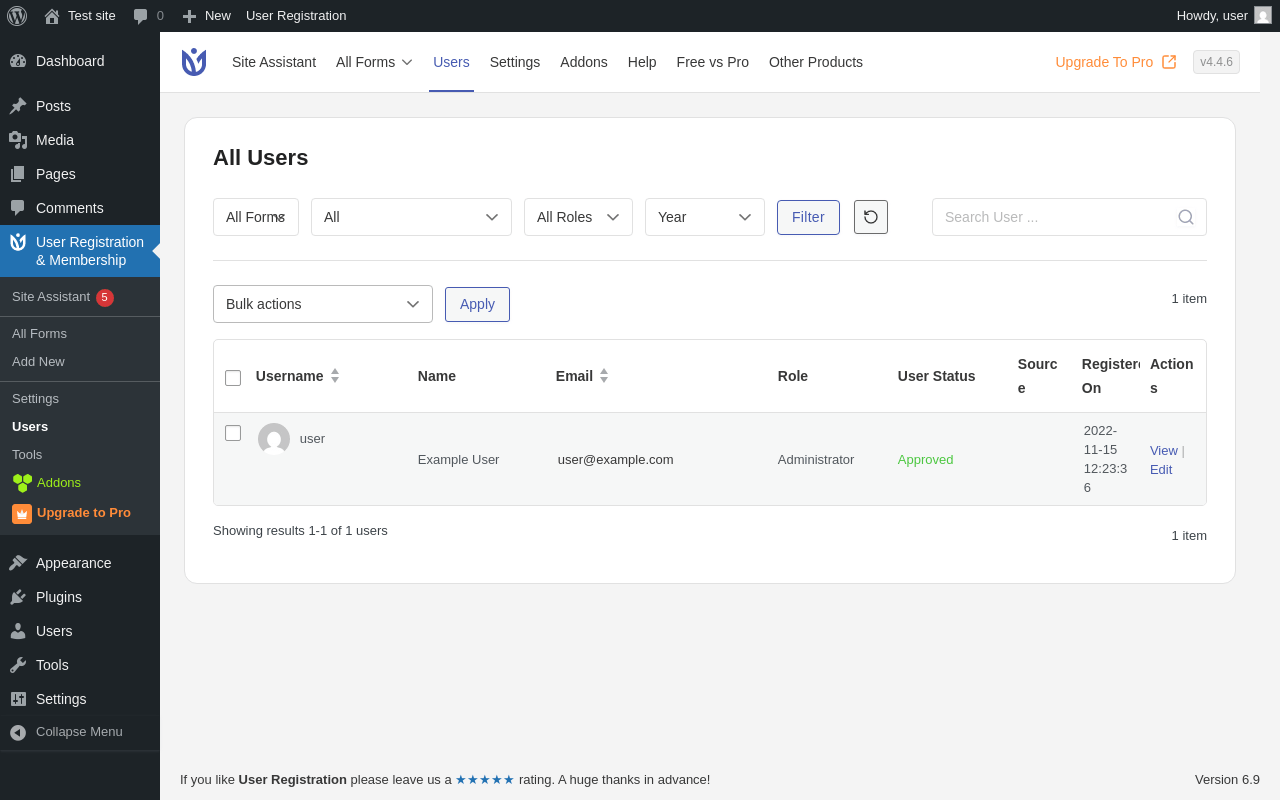1280x800 pixels.
Task: Toggle the select-all users checkbox
Action: point(233,378)
